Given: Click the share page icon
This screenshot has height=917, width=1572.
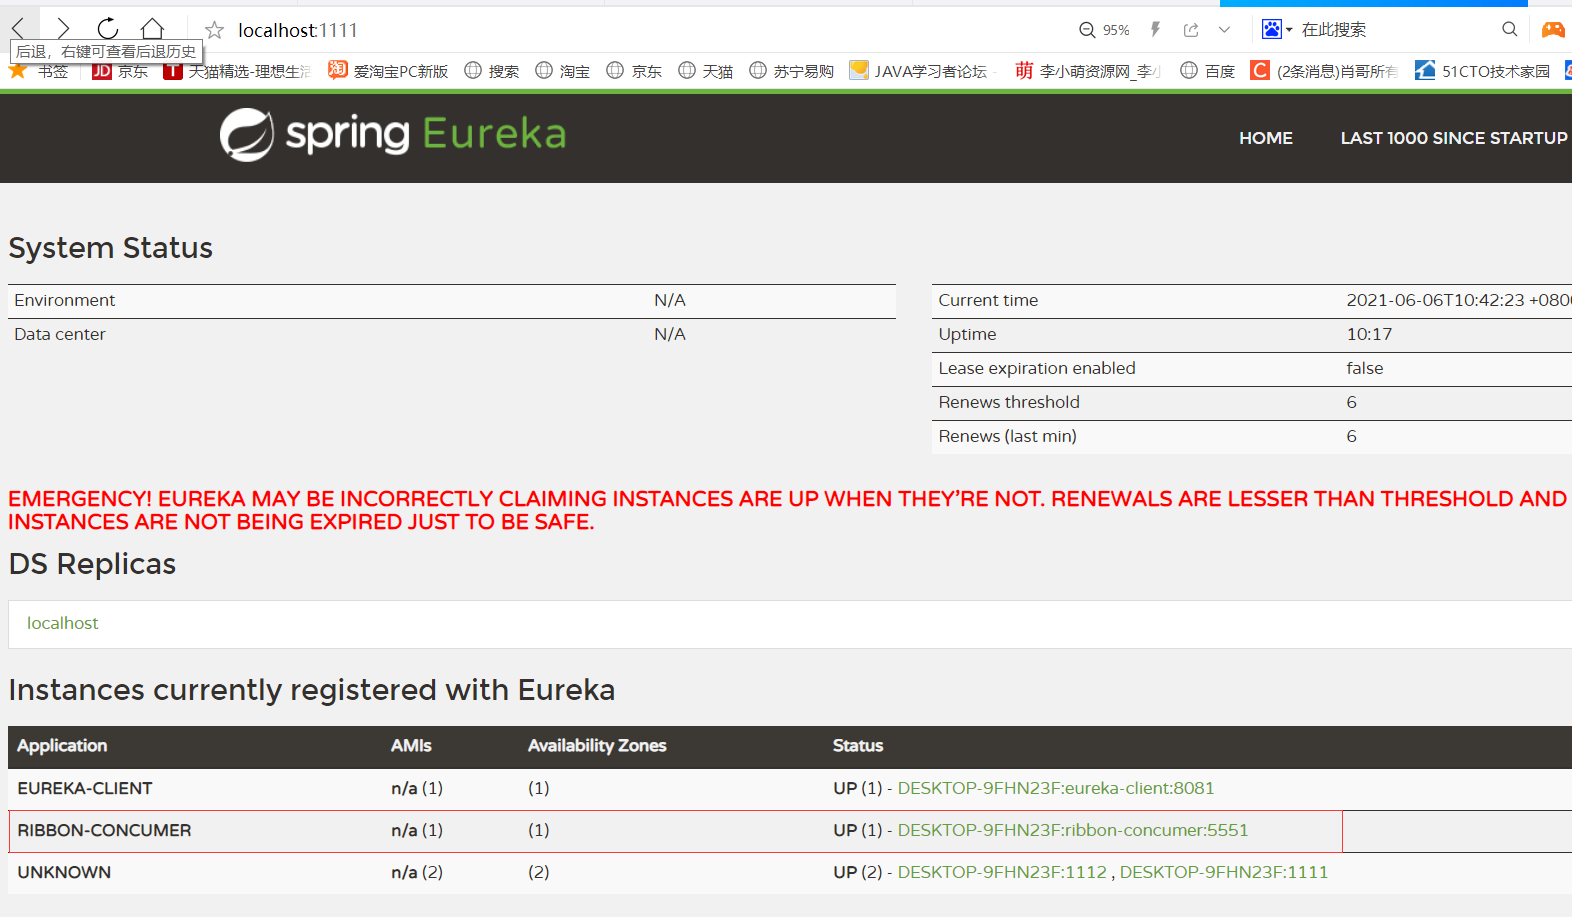Looking at the screenshot, I should click(x=1191, y=29).
